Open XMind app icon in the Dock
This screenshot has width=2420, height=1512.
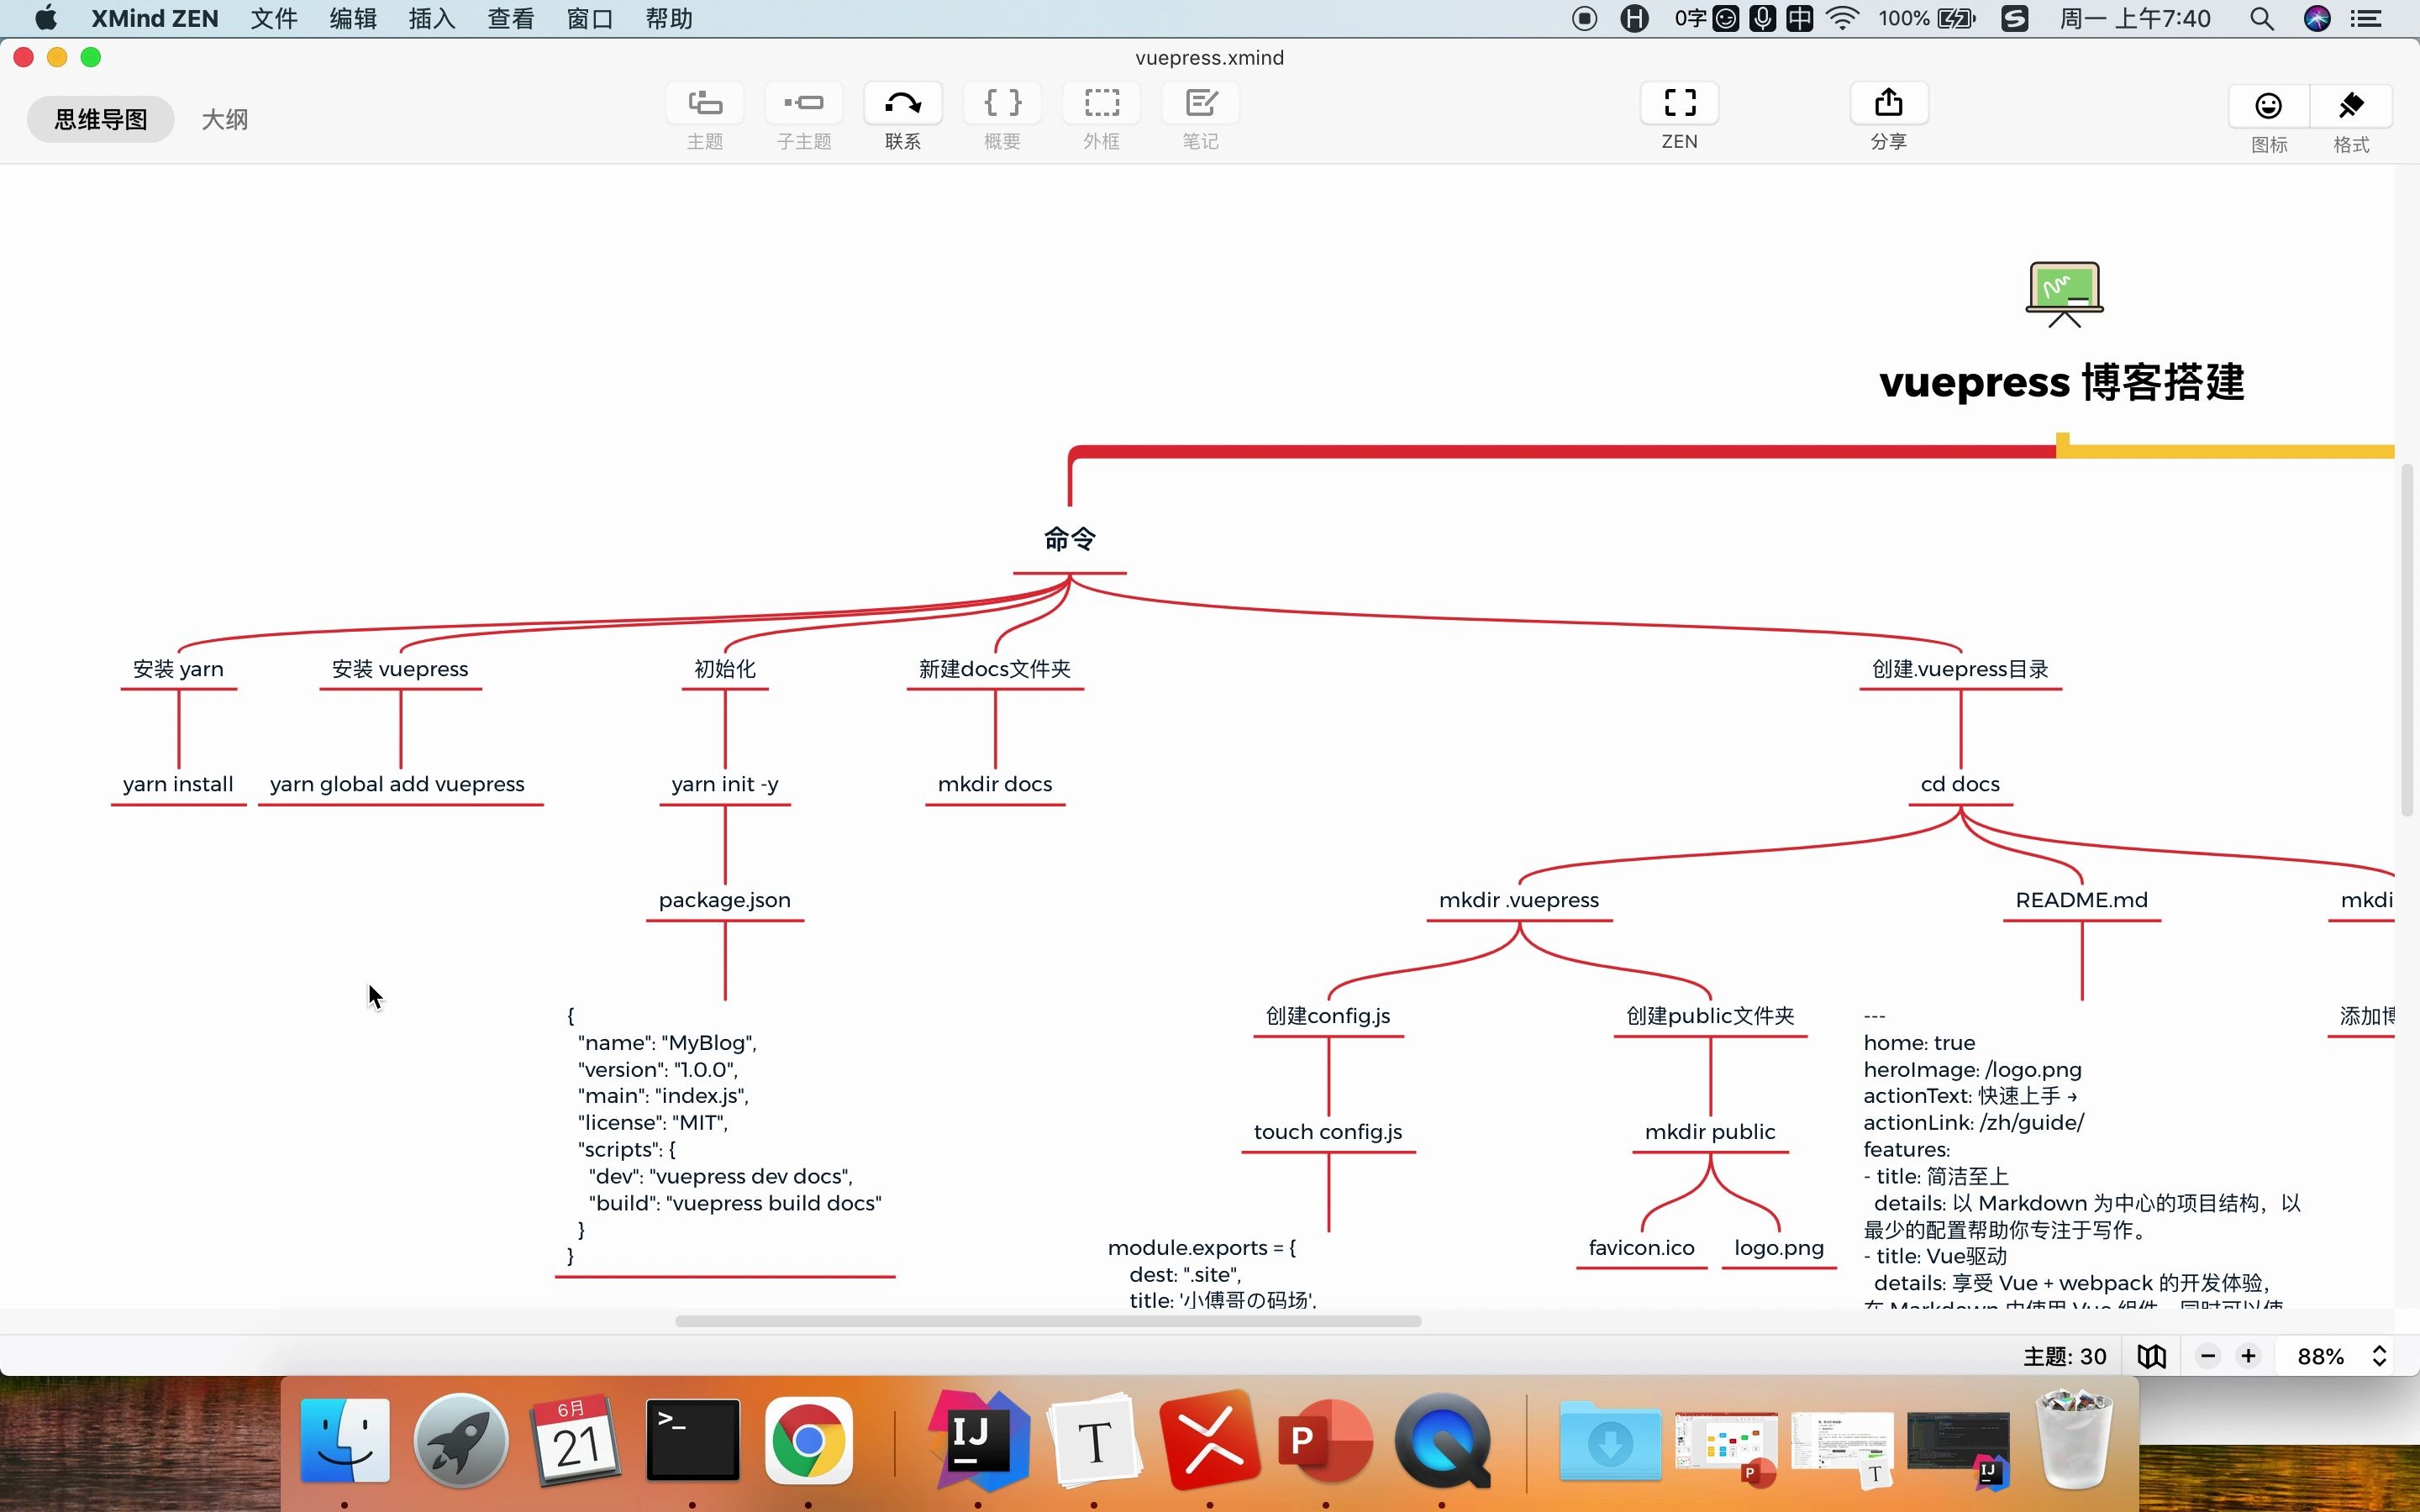(1210, 1440)
